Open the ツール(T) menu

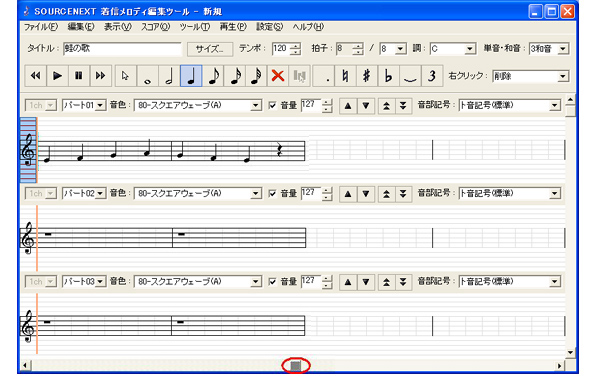point(195,27)
